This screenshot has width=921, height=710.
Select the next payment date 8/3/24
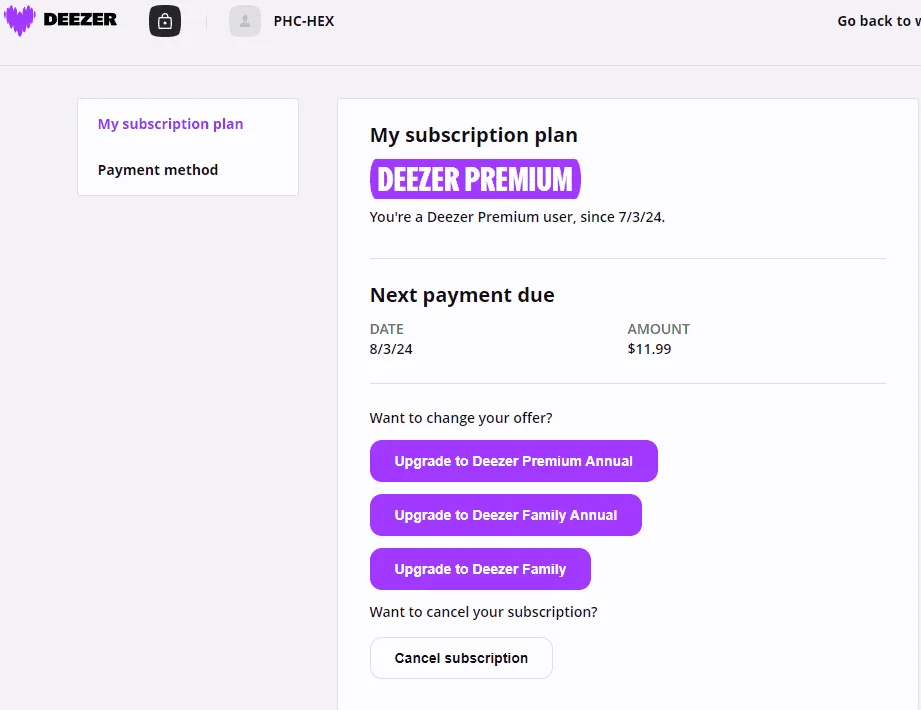coord(391,349)
